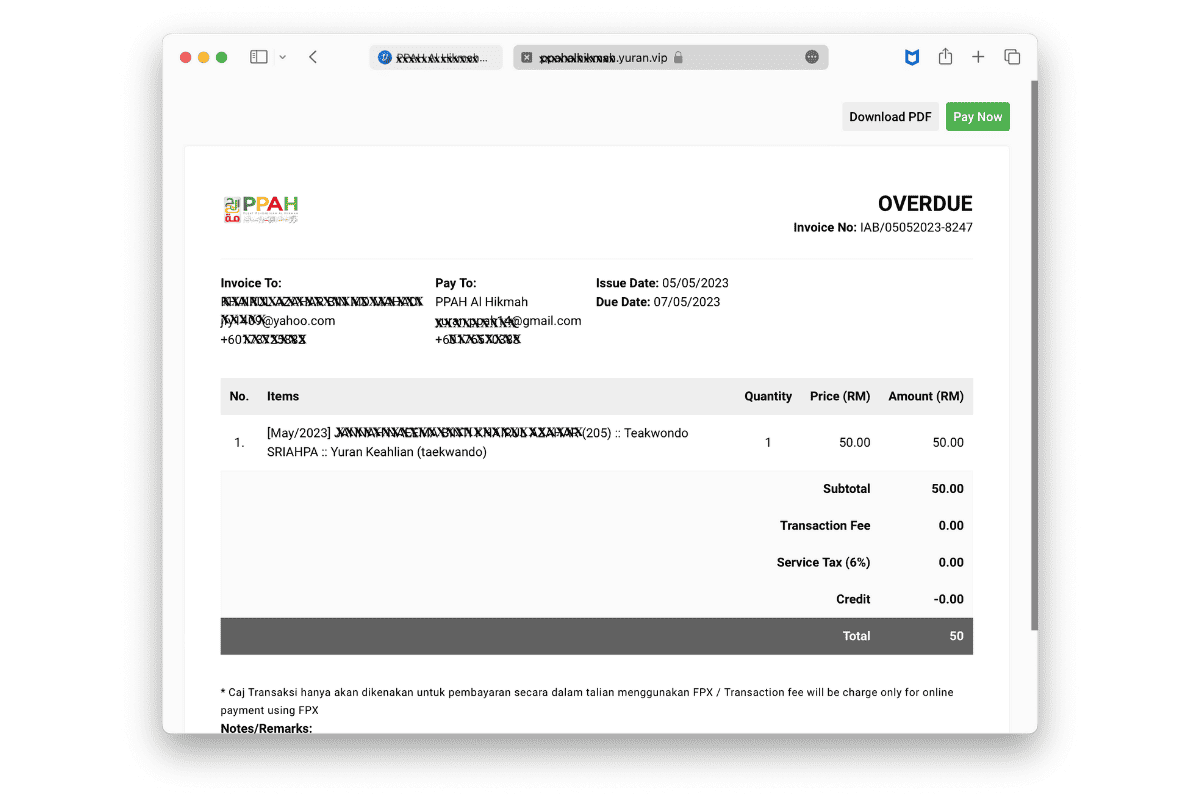Select the Transaction Fee label

(825, 526)
